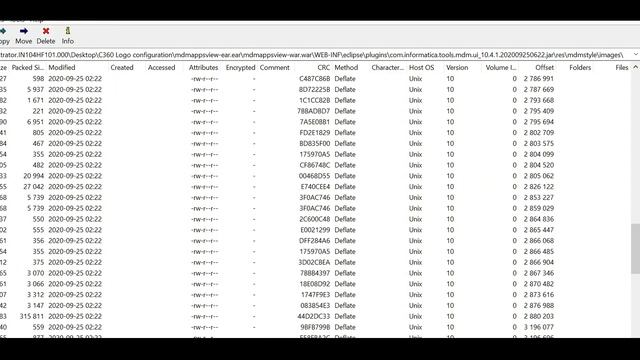Click packed size 315 811

32,316
